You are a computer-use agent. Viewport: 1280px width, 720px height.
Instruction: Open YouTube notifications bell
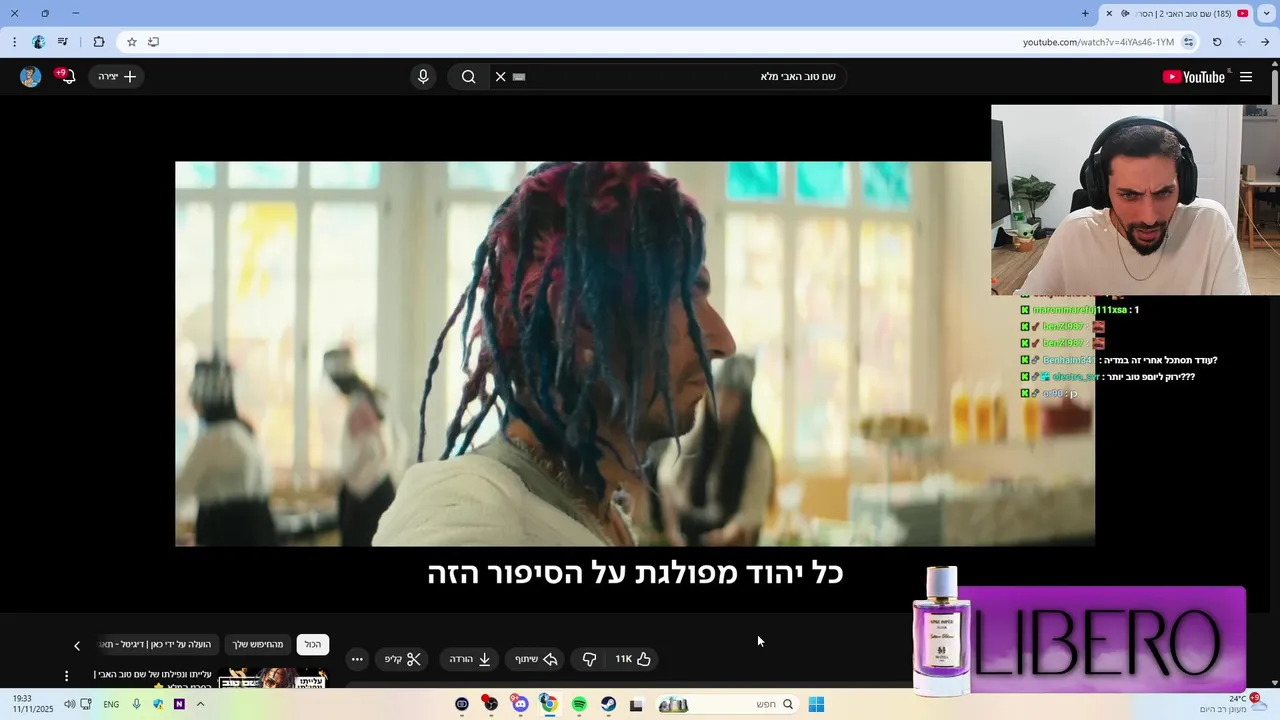(67, 77)
